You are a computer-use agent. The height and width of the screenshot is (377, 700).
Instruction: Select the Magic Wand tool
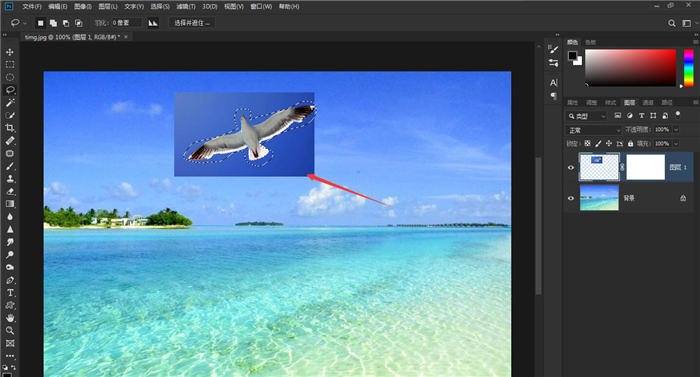click(x=10, y=103)
